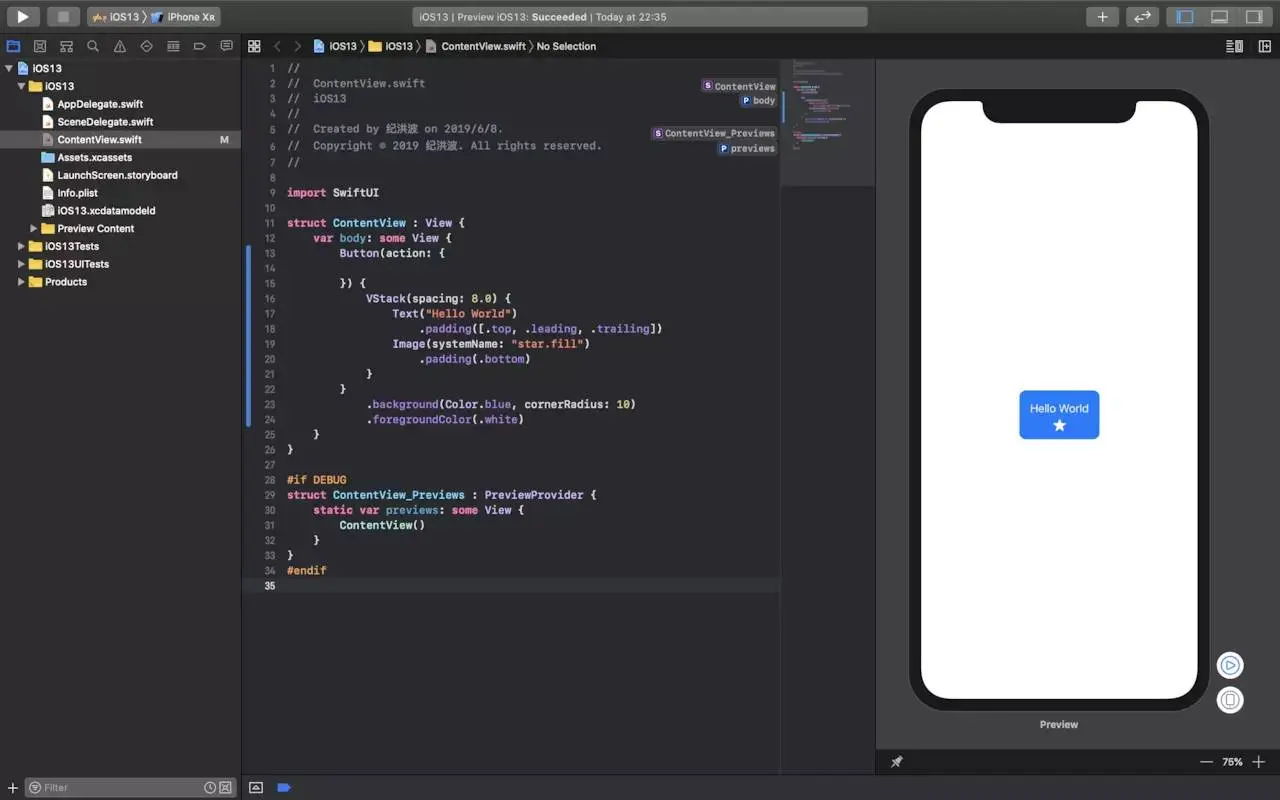This screenshot has height=800, width=1280.
Task: Show the source control navigator
Action: tap(40, 46)
